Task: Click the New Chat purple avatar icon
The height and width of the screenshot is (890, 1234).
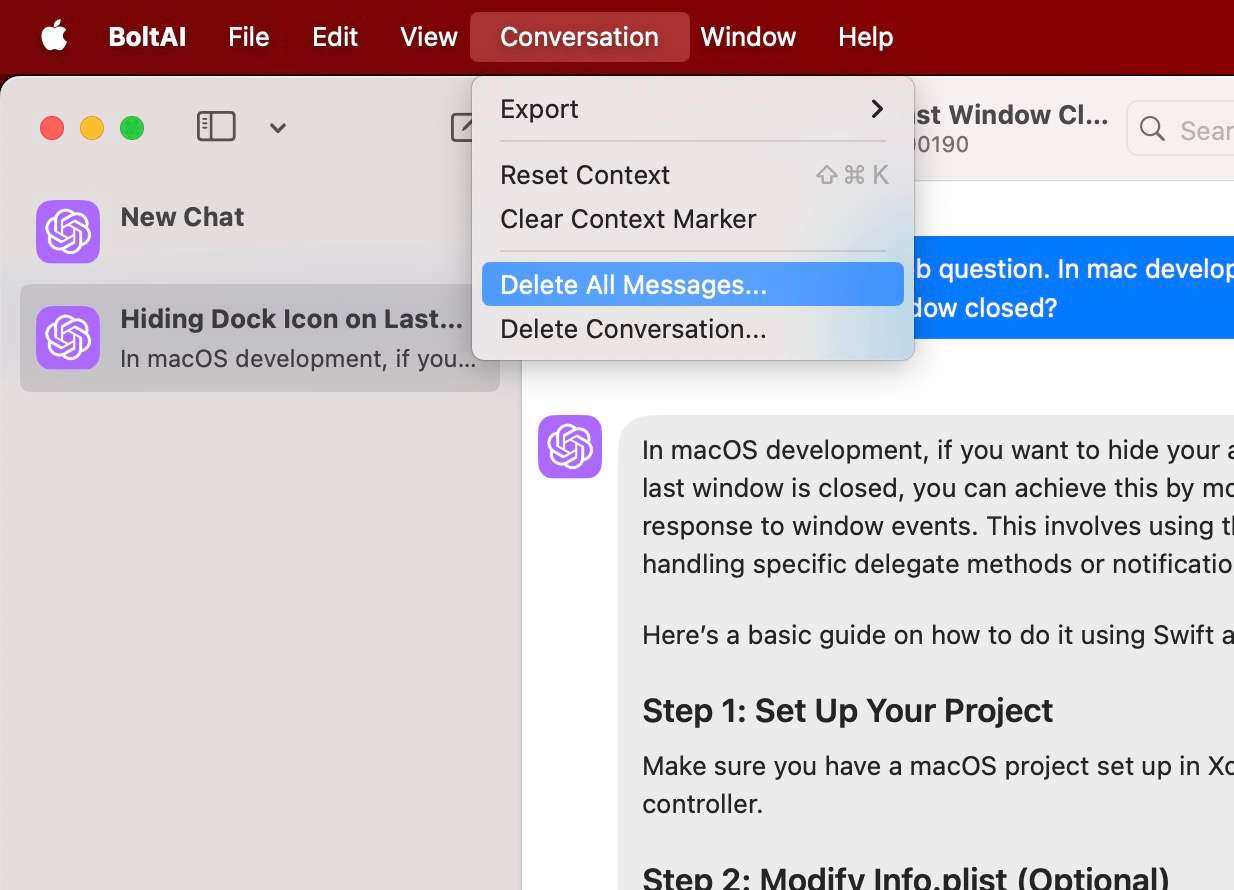Action: coord(68,231)
